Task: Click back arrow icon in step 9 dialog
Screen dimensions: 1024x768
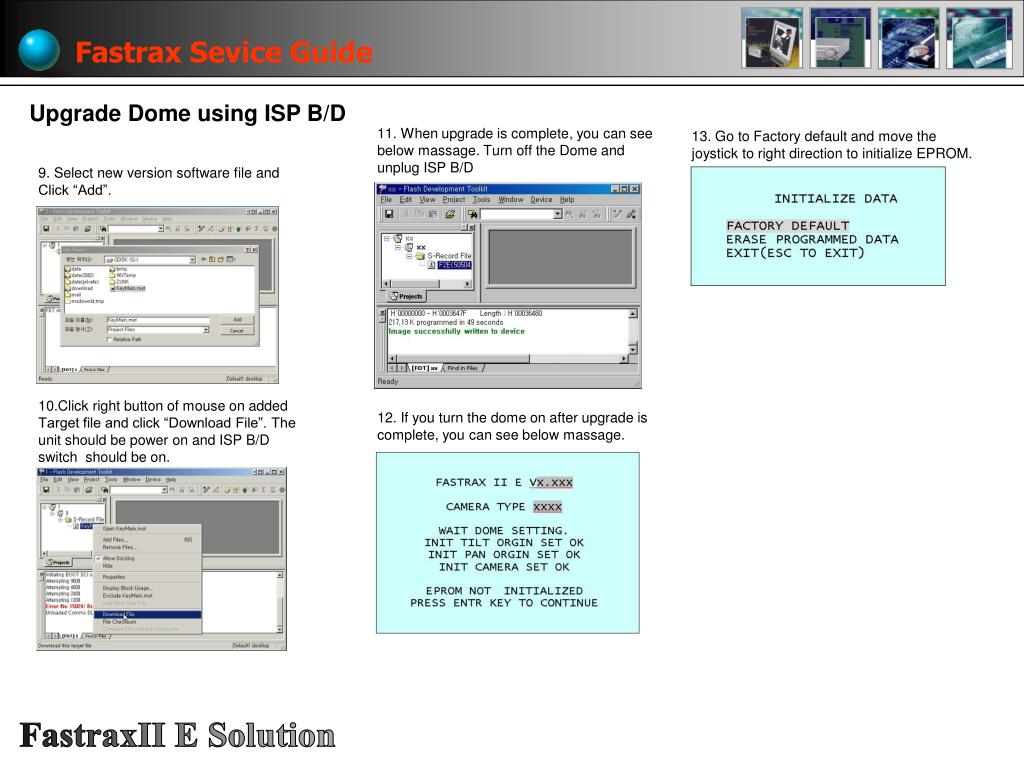Action: tap(203, 259)
